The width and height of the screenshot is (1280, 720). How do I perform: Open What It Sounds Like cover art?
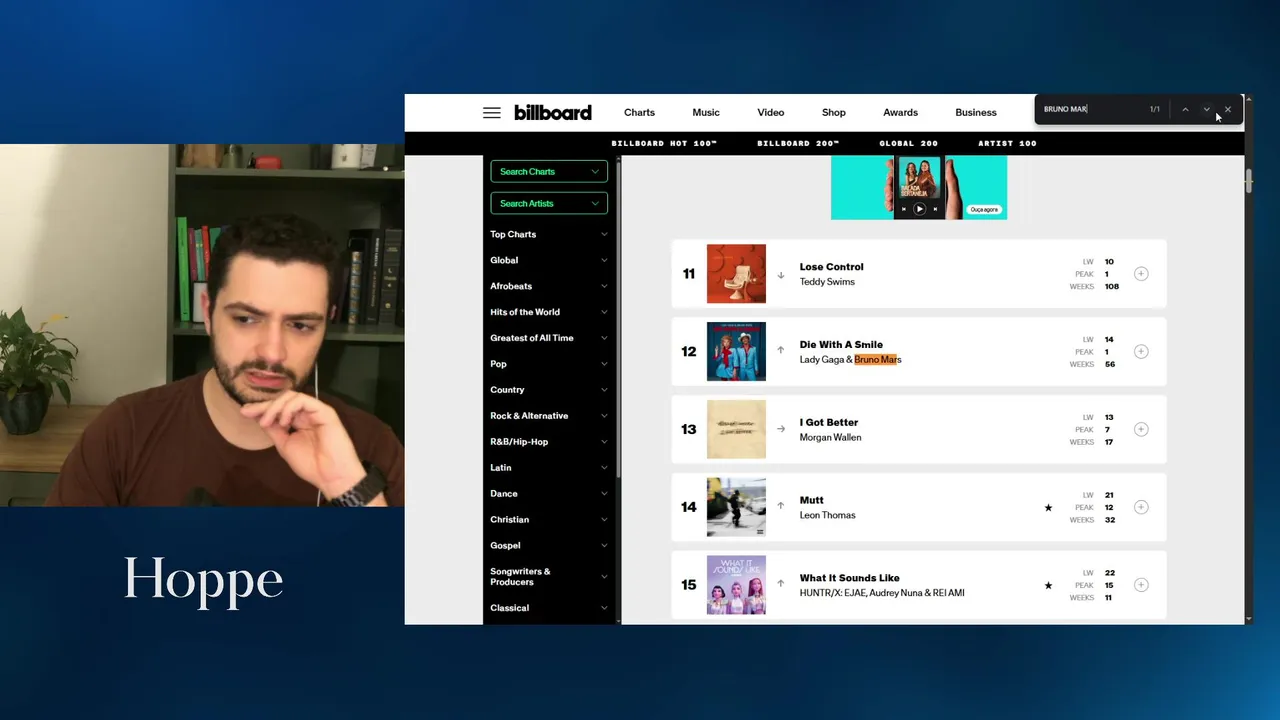tap(736, 585)
